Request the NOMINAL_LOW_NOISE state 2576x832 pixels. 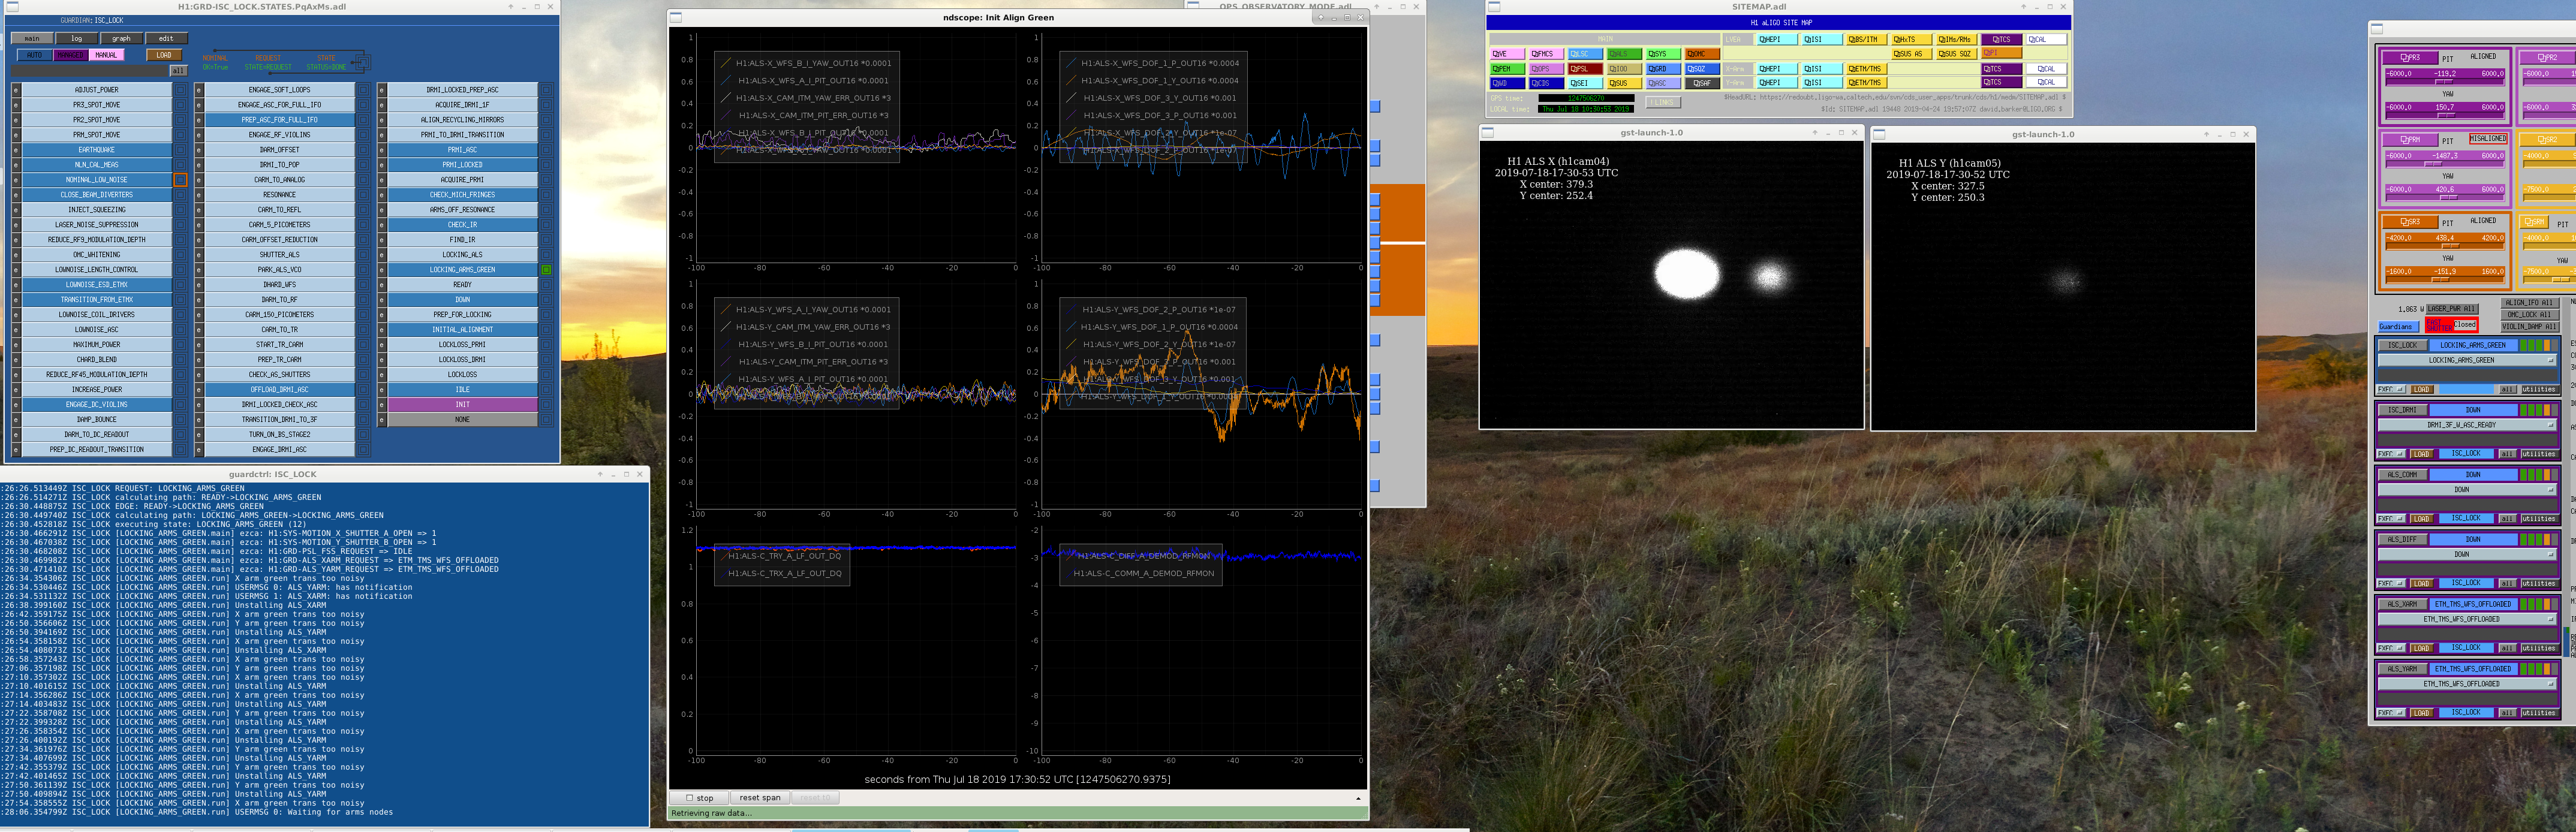pos(97,180)
